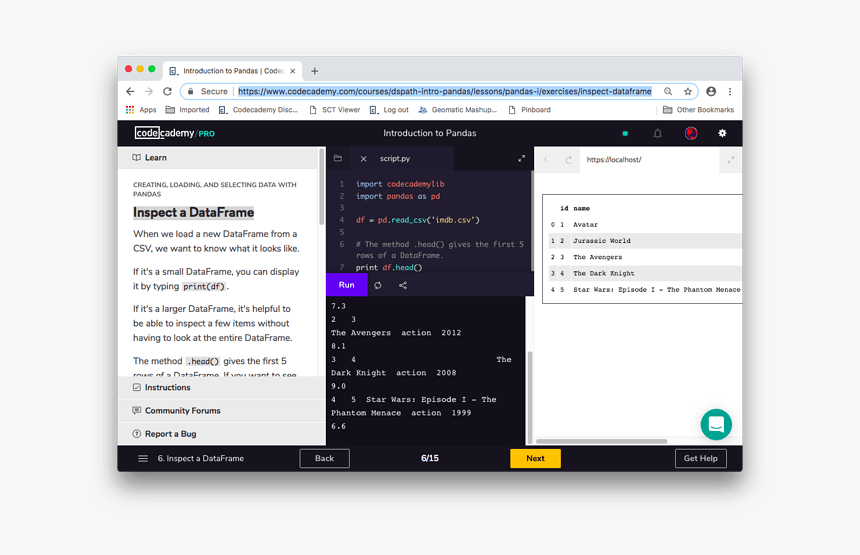
Task: Go back with the browser back arrow
Action: pos(130,92)
